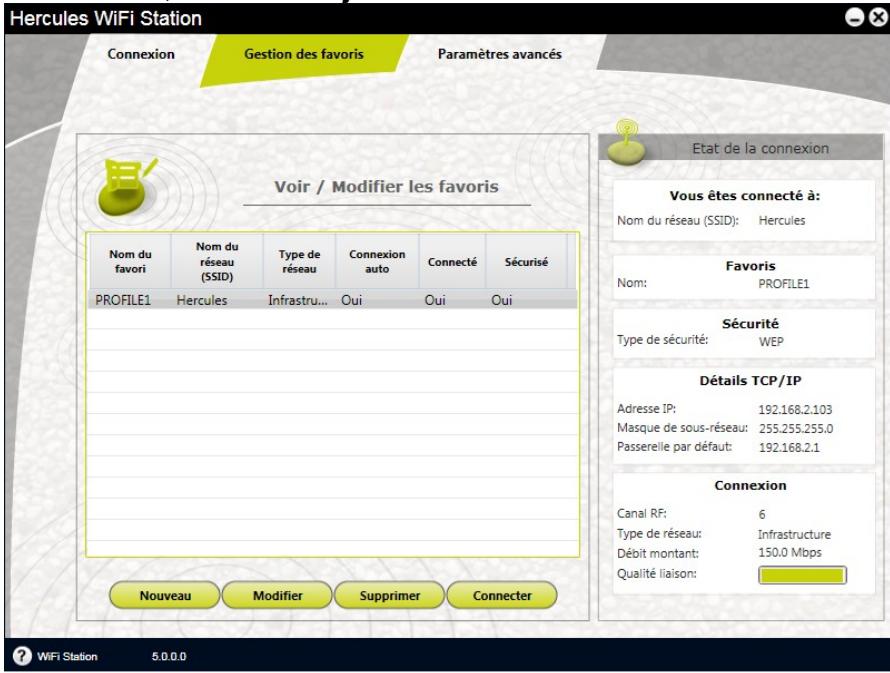This screenshot has width=890, height=673.
Task: Click the Canal RF value 6
Action: pyautogui.click(x=762, y=514)
